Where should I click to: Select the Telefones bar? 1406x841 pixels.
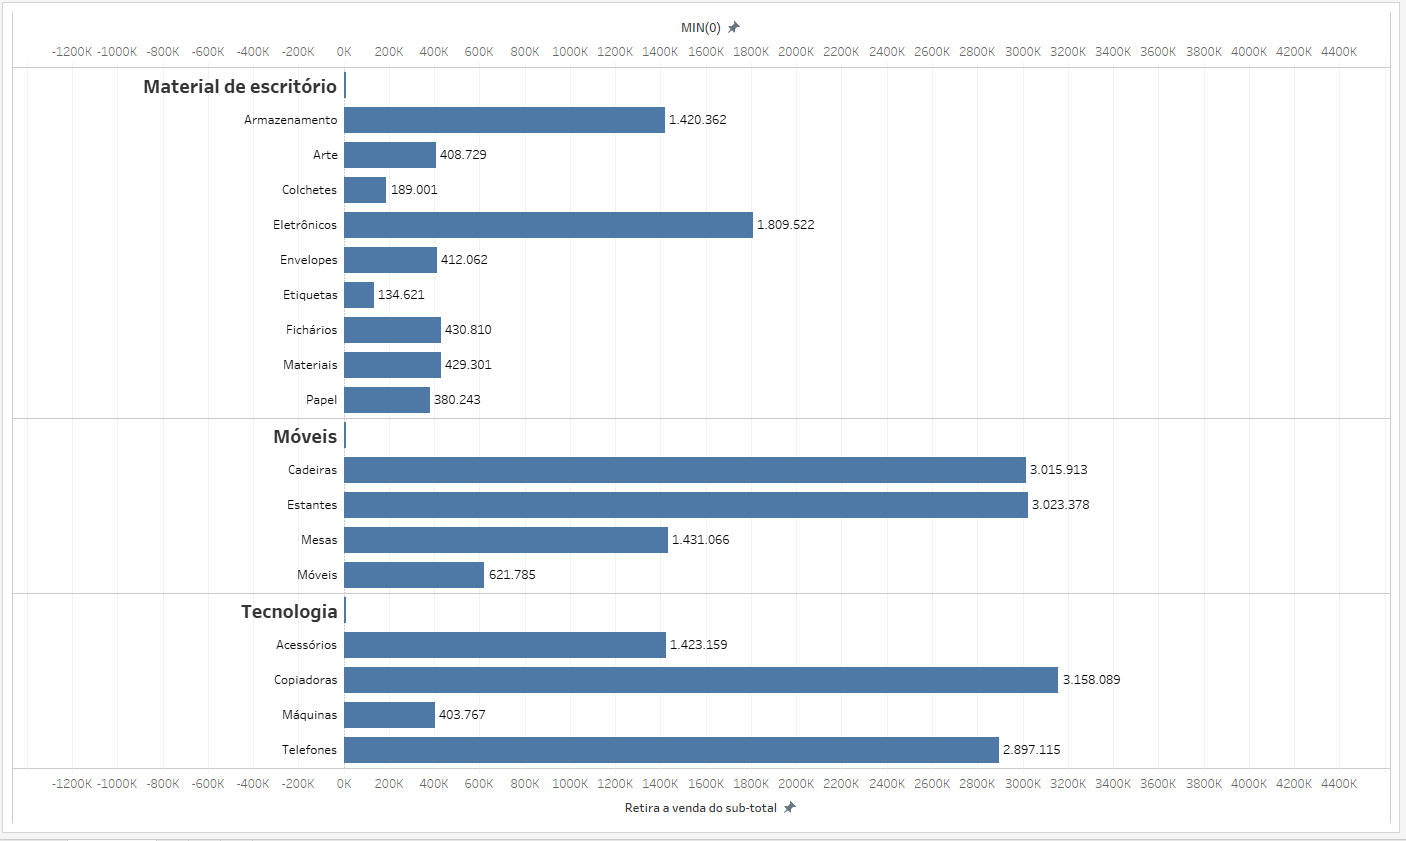(671, 750)
